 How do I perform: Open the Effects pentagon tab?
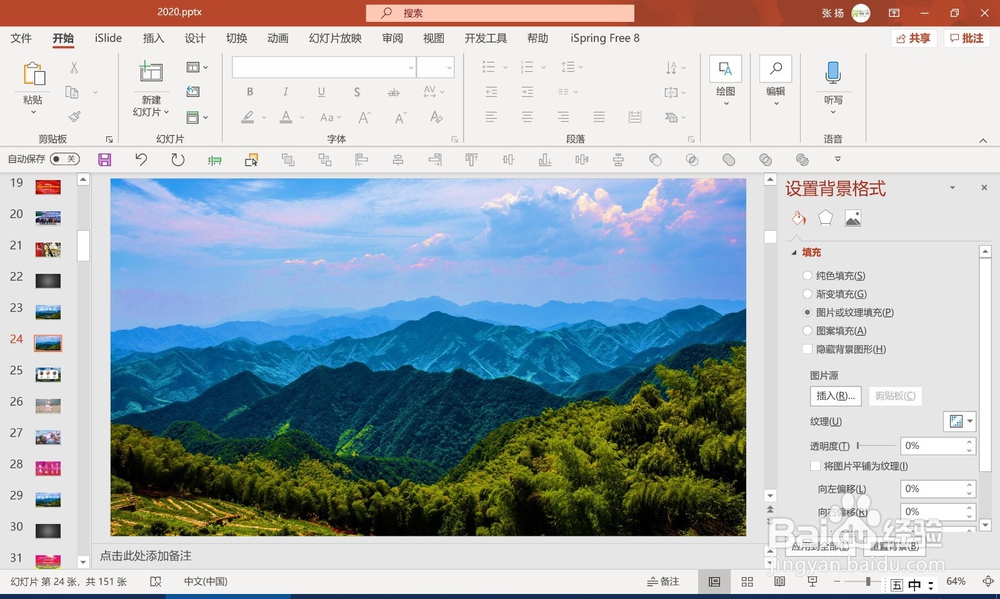(x=825, y=218)
